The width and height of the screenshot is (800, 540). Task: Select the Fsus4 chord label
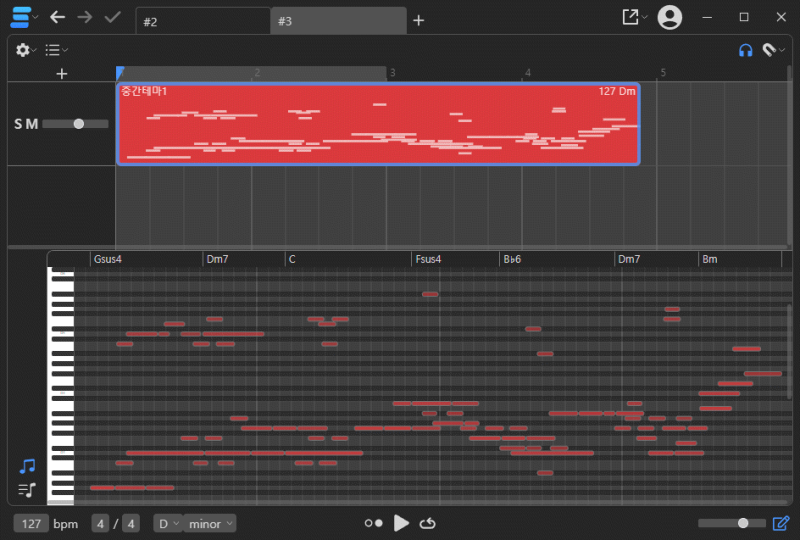(x=428, y=259)
